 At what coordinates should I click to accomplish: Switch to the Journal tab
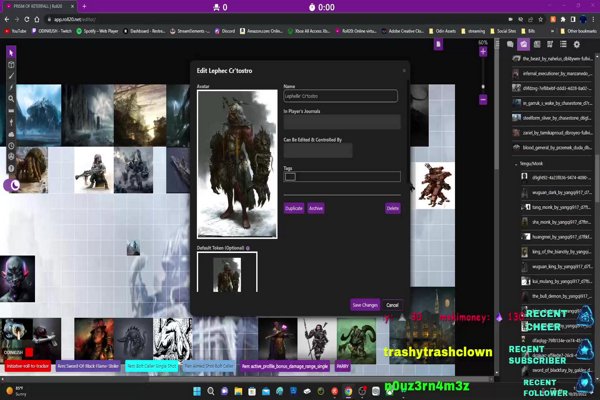(x=537, y=44)
